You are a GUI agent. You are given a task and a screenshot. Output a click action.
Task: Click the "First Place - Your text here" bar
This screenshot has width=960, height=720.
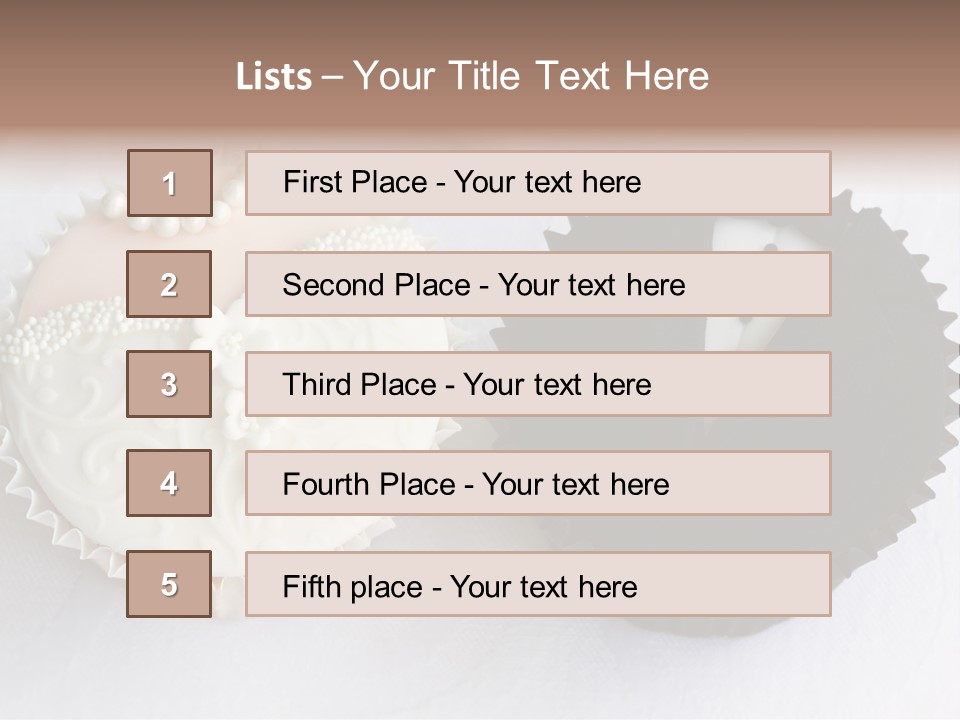[538, 183]
